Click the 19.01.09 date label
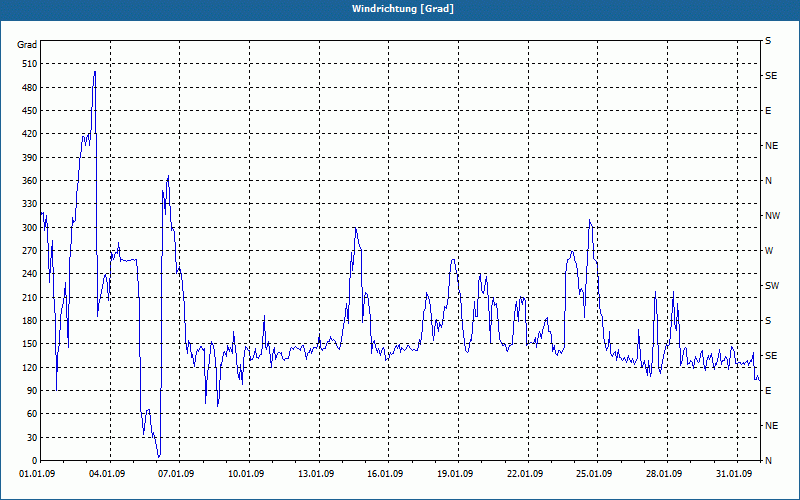 coord(455,474)
